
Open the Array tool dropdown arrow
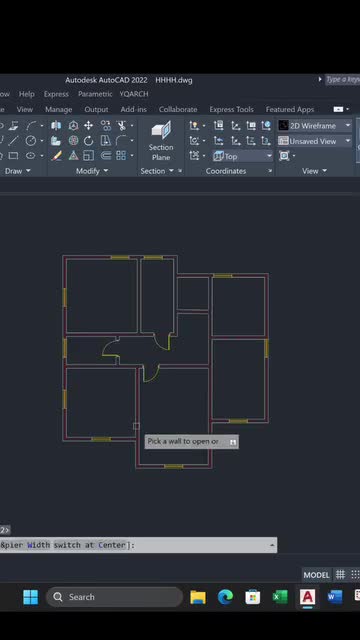click(131, 156)
